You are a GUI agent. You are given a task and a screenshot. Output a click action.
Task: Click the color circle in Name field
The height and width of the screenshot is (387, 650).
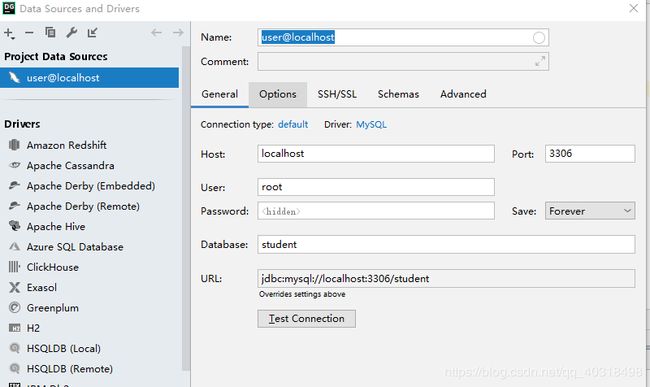[x=538, y=38]
